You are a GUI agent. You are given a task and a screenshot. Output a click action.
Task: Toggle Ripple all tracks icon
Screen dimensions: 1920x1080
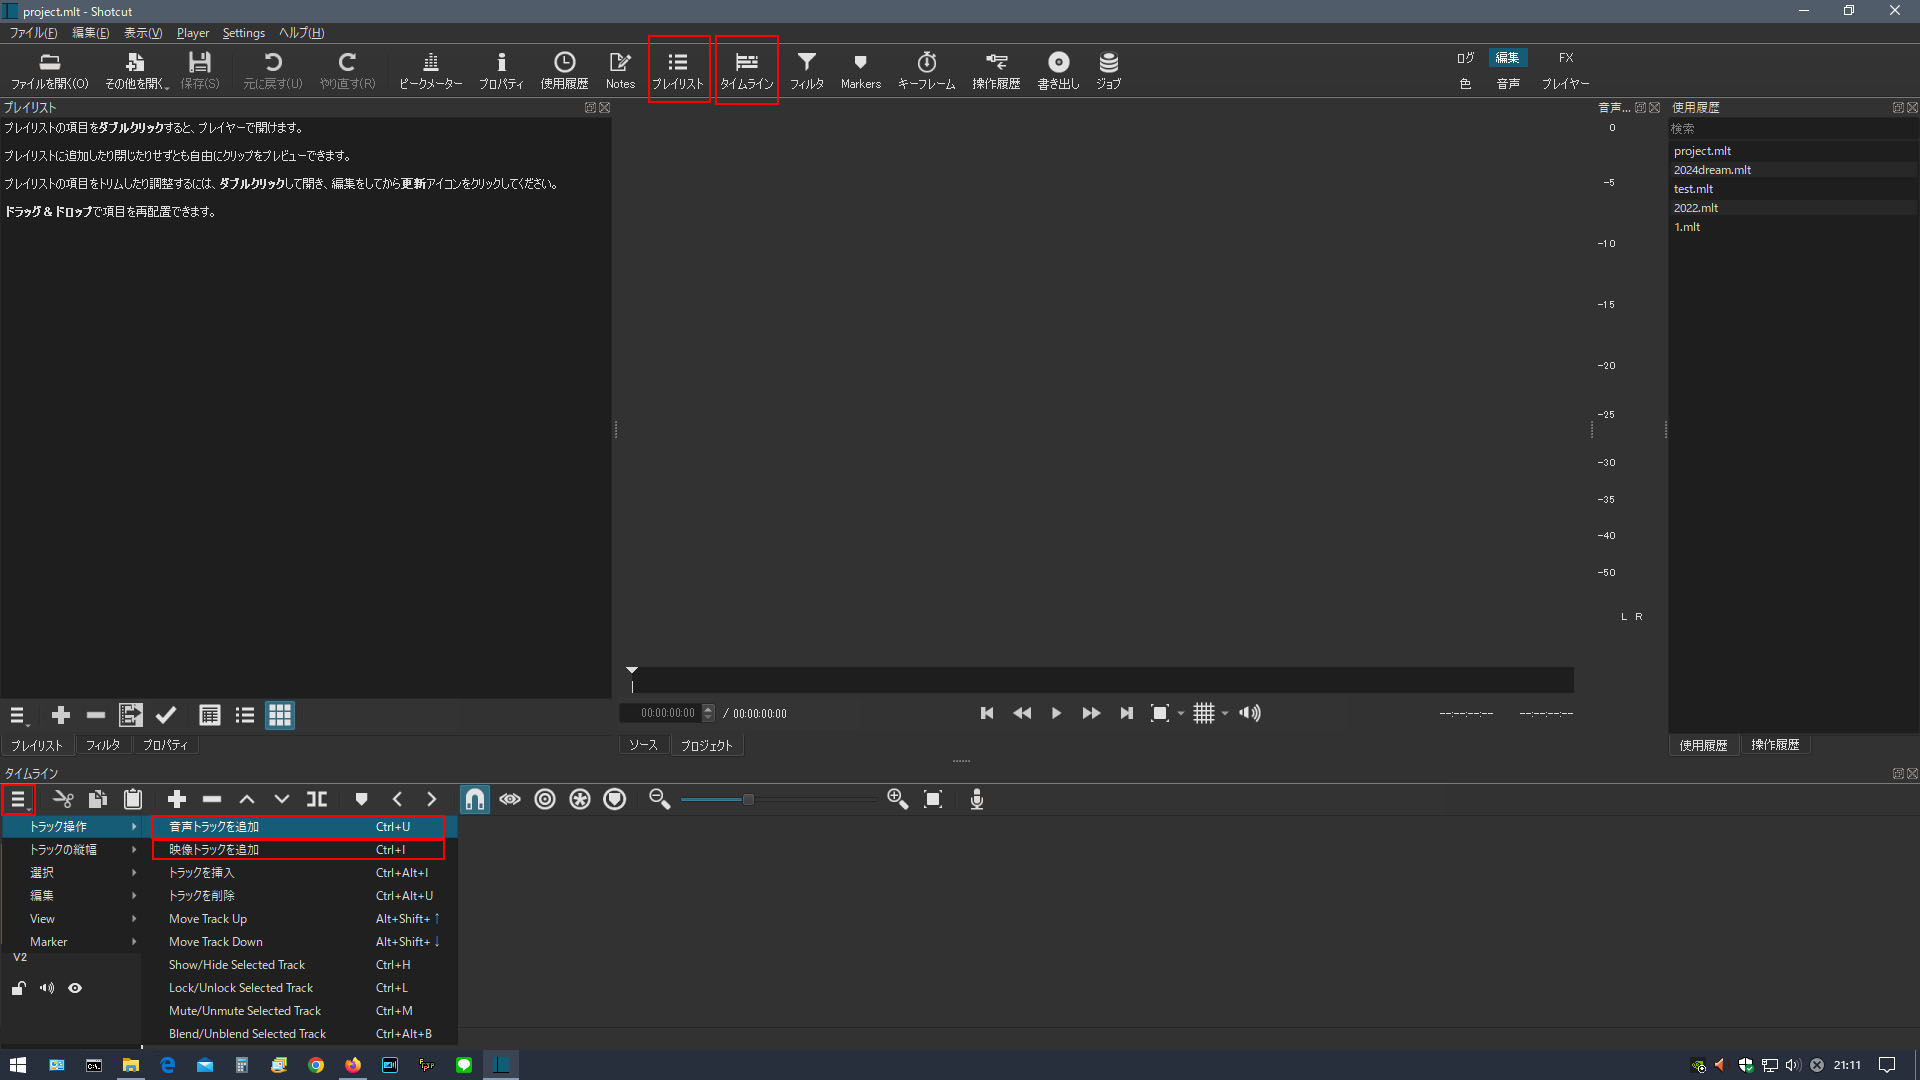pos(580,799)
